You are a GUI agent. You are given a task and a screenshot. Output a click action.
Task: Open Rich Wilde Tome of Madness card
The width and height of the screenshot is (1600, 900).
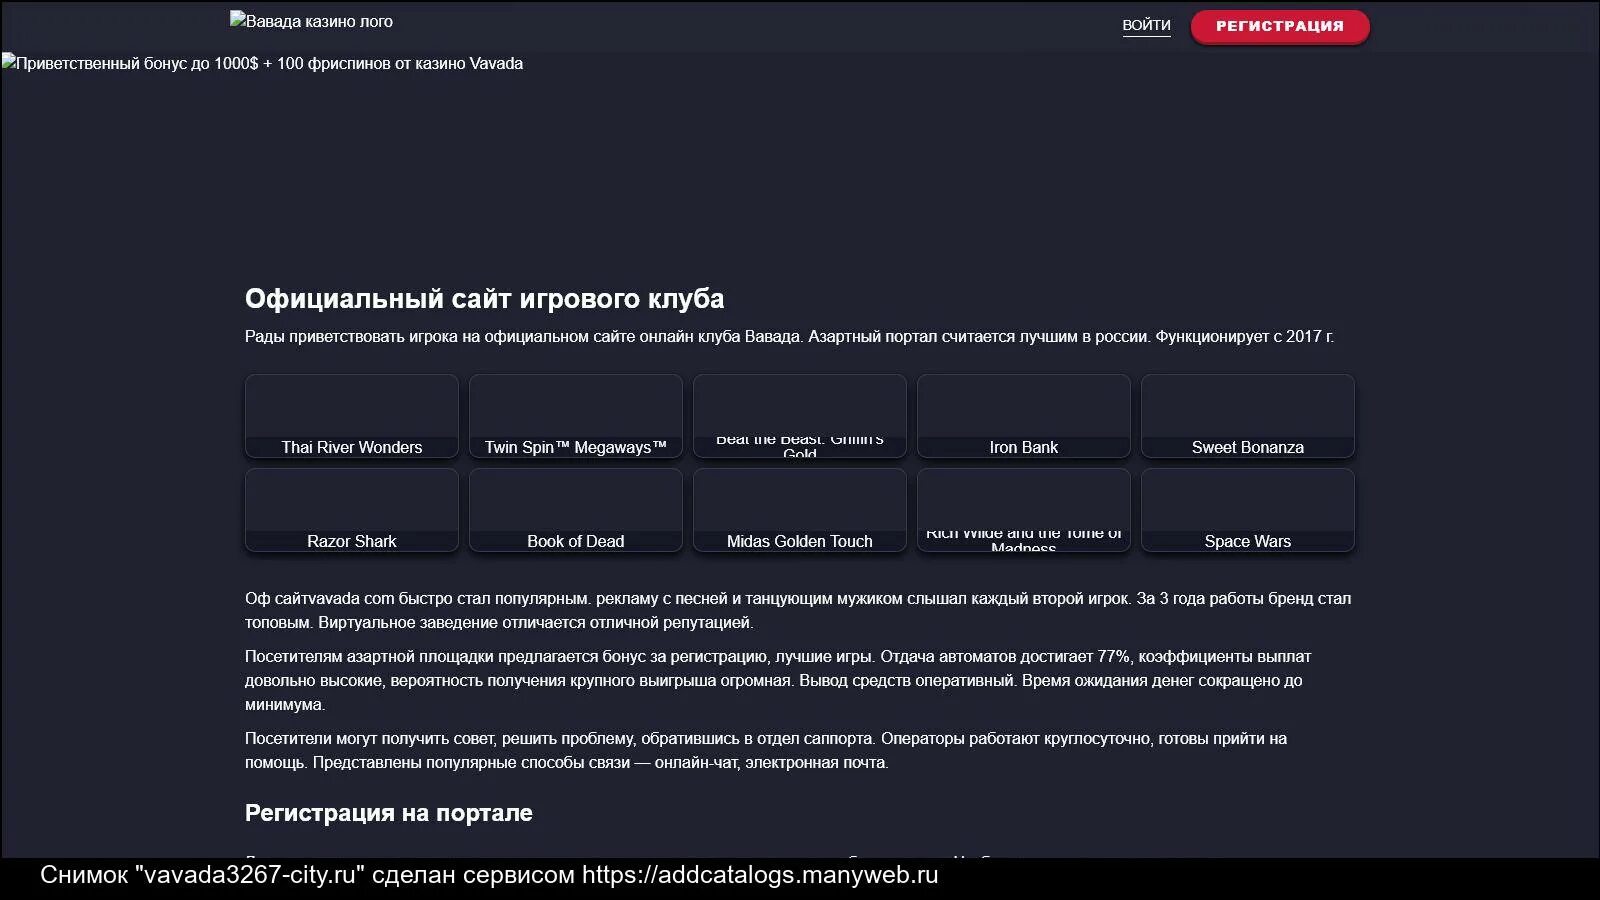click(1024, 510)
